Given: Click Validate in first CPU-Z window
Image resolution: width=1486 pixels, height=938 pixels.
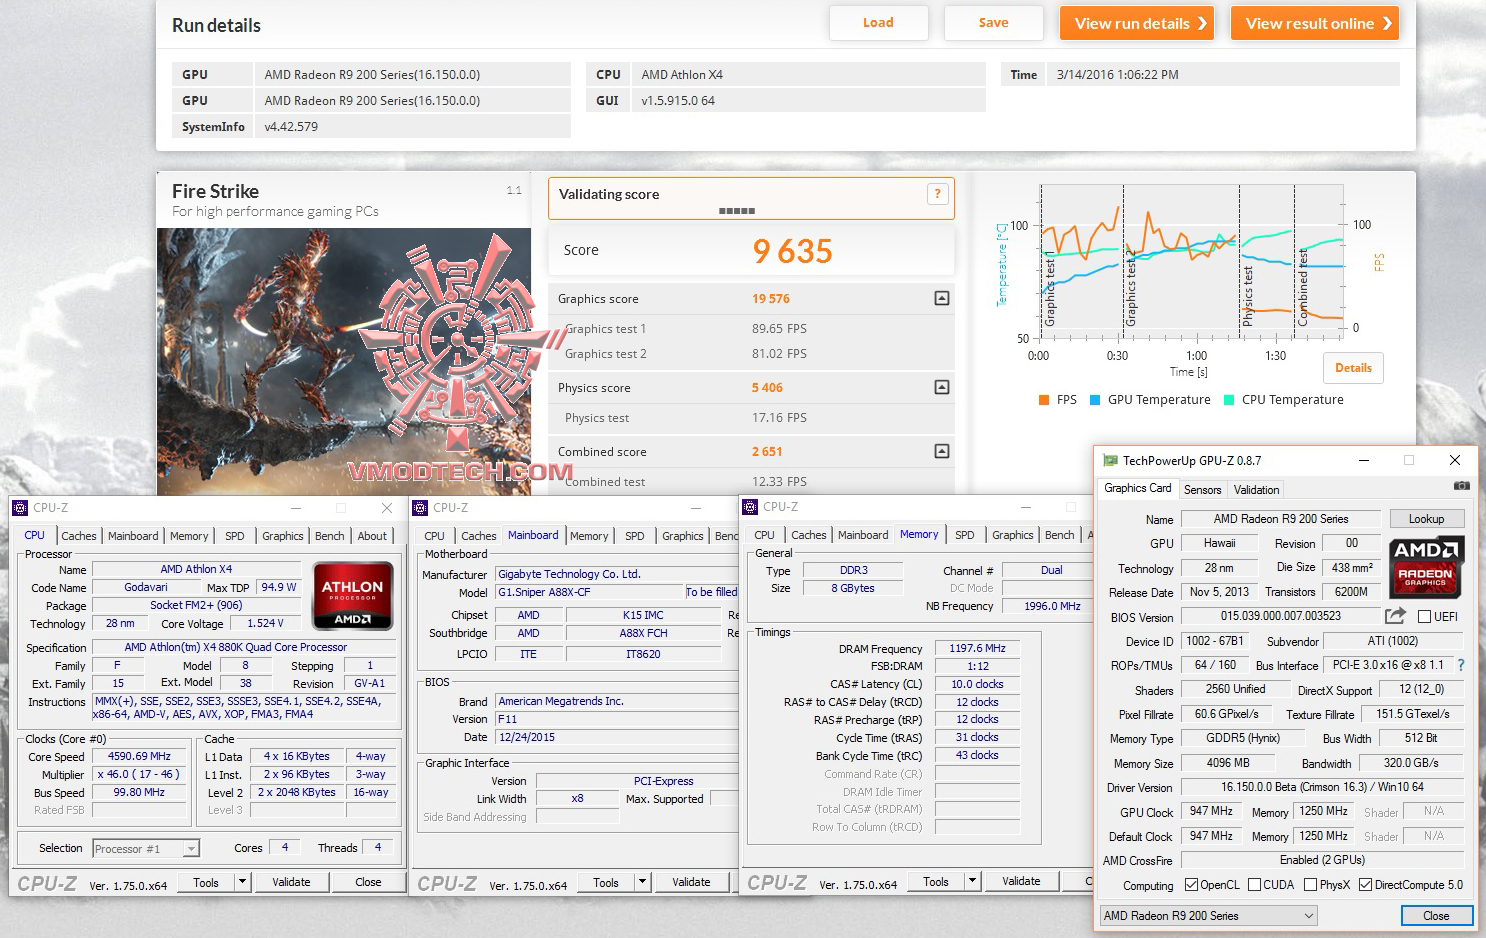Looking at the screenshot, I should tap(291, 882).
